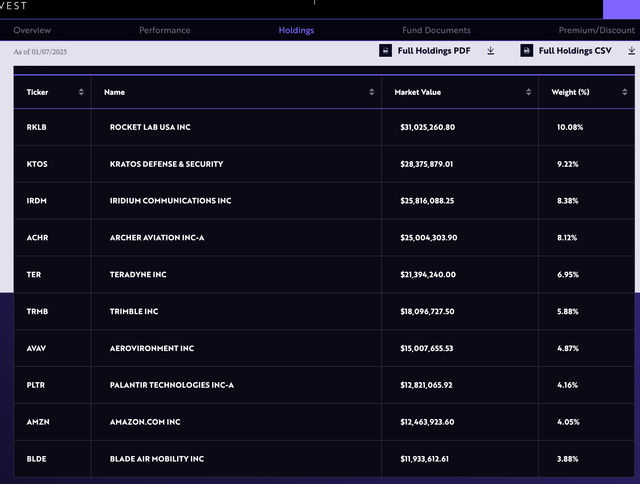Viewport: 640px width, 484px height.
Task: Click the Name column header label
Action: coord(114,92)
